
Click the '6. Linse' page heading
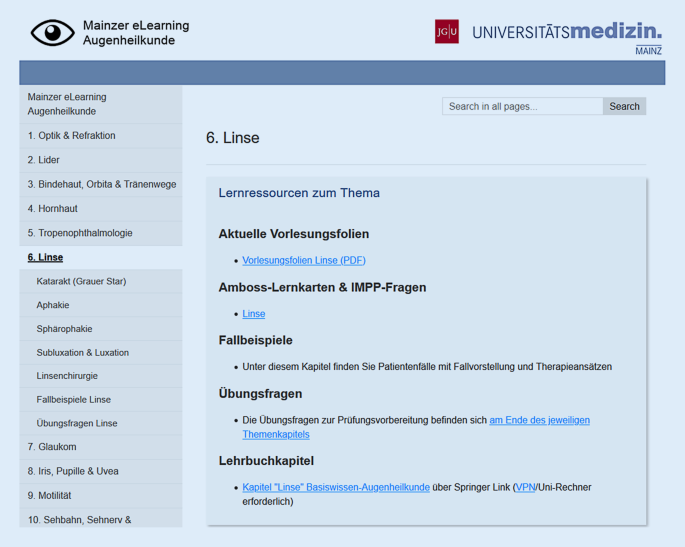[x=232, y=138]
